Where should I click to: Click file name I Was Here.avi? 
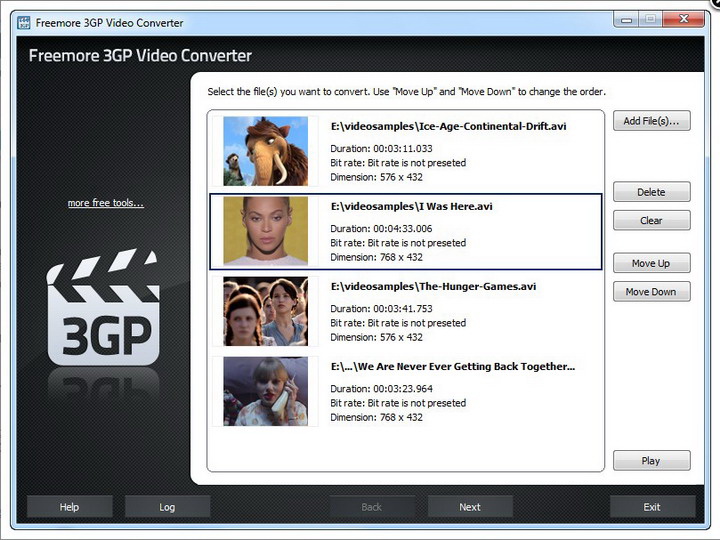click(411, 207)
